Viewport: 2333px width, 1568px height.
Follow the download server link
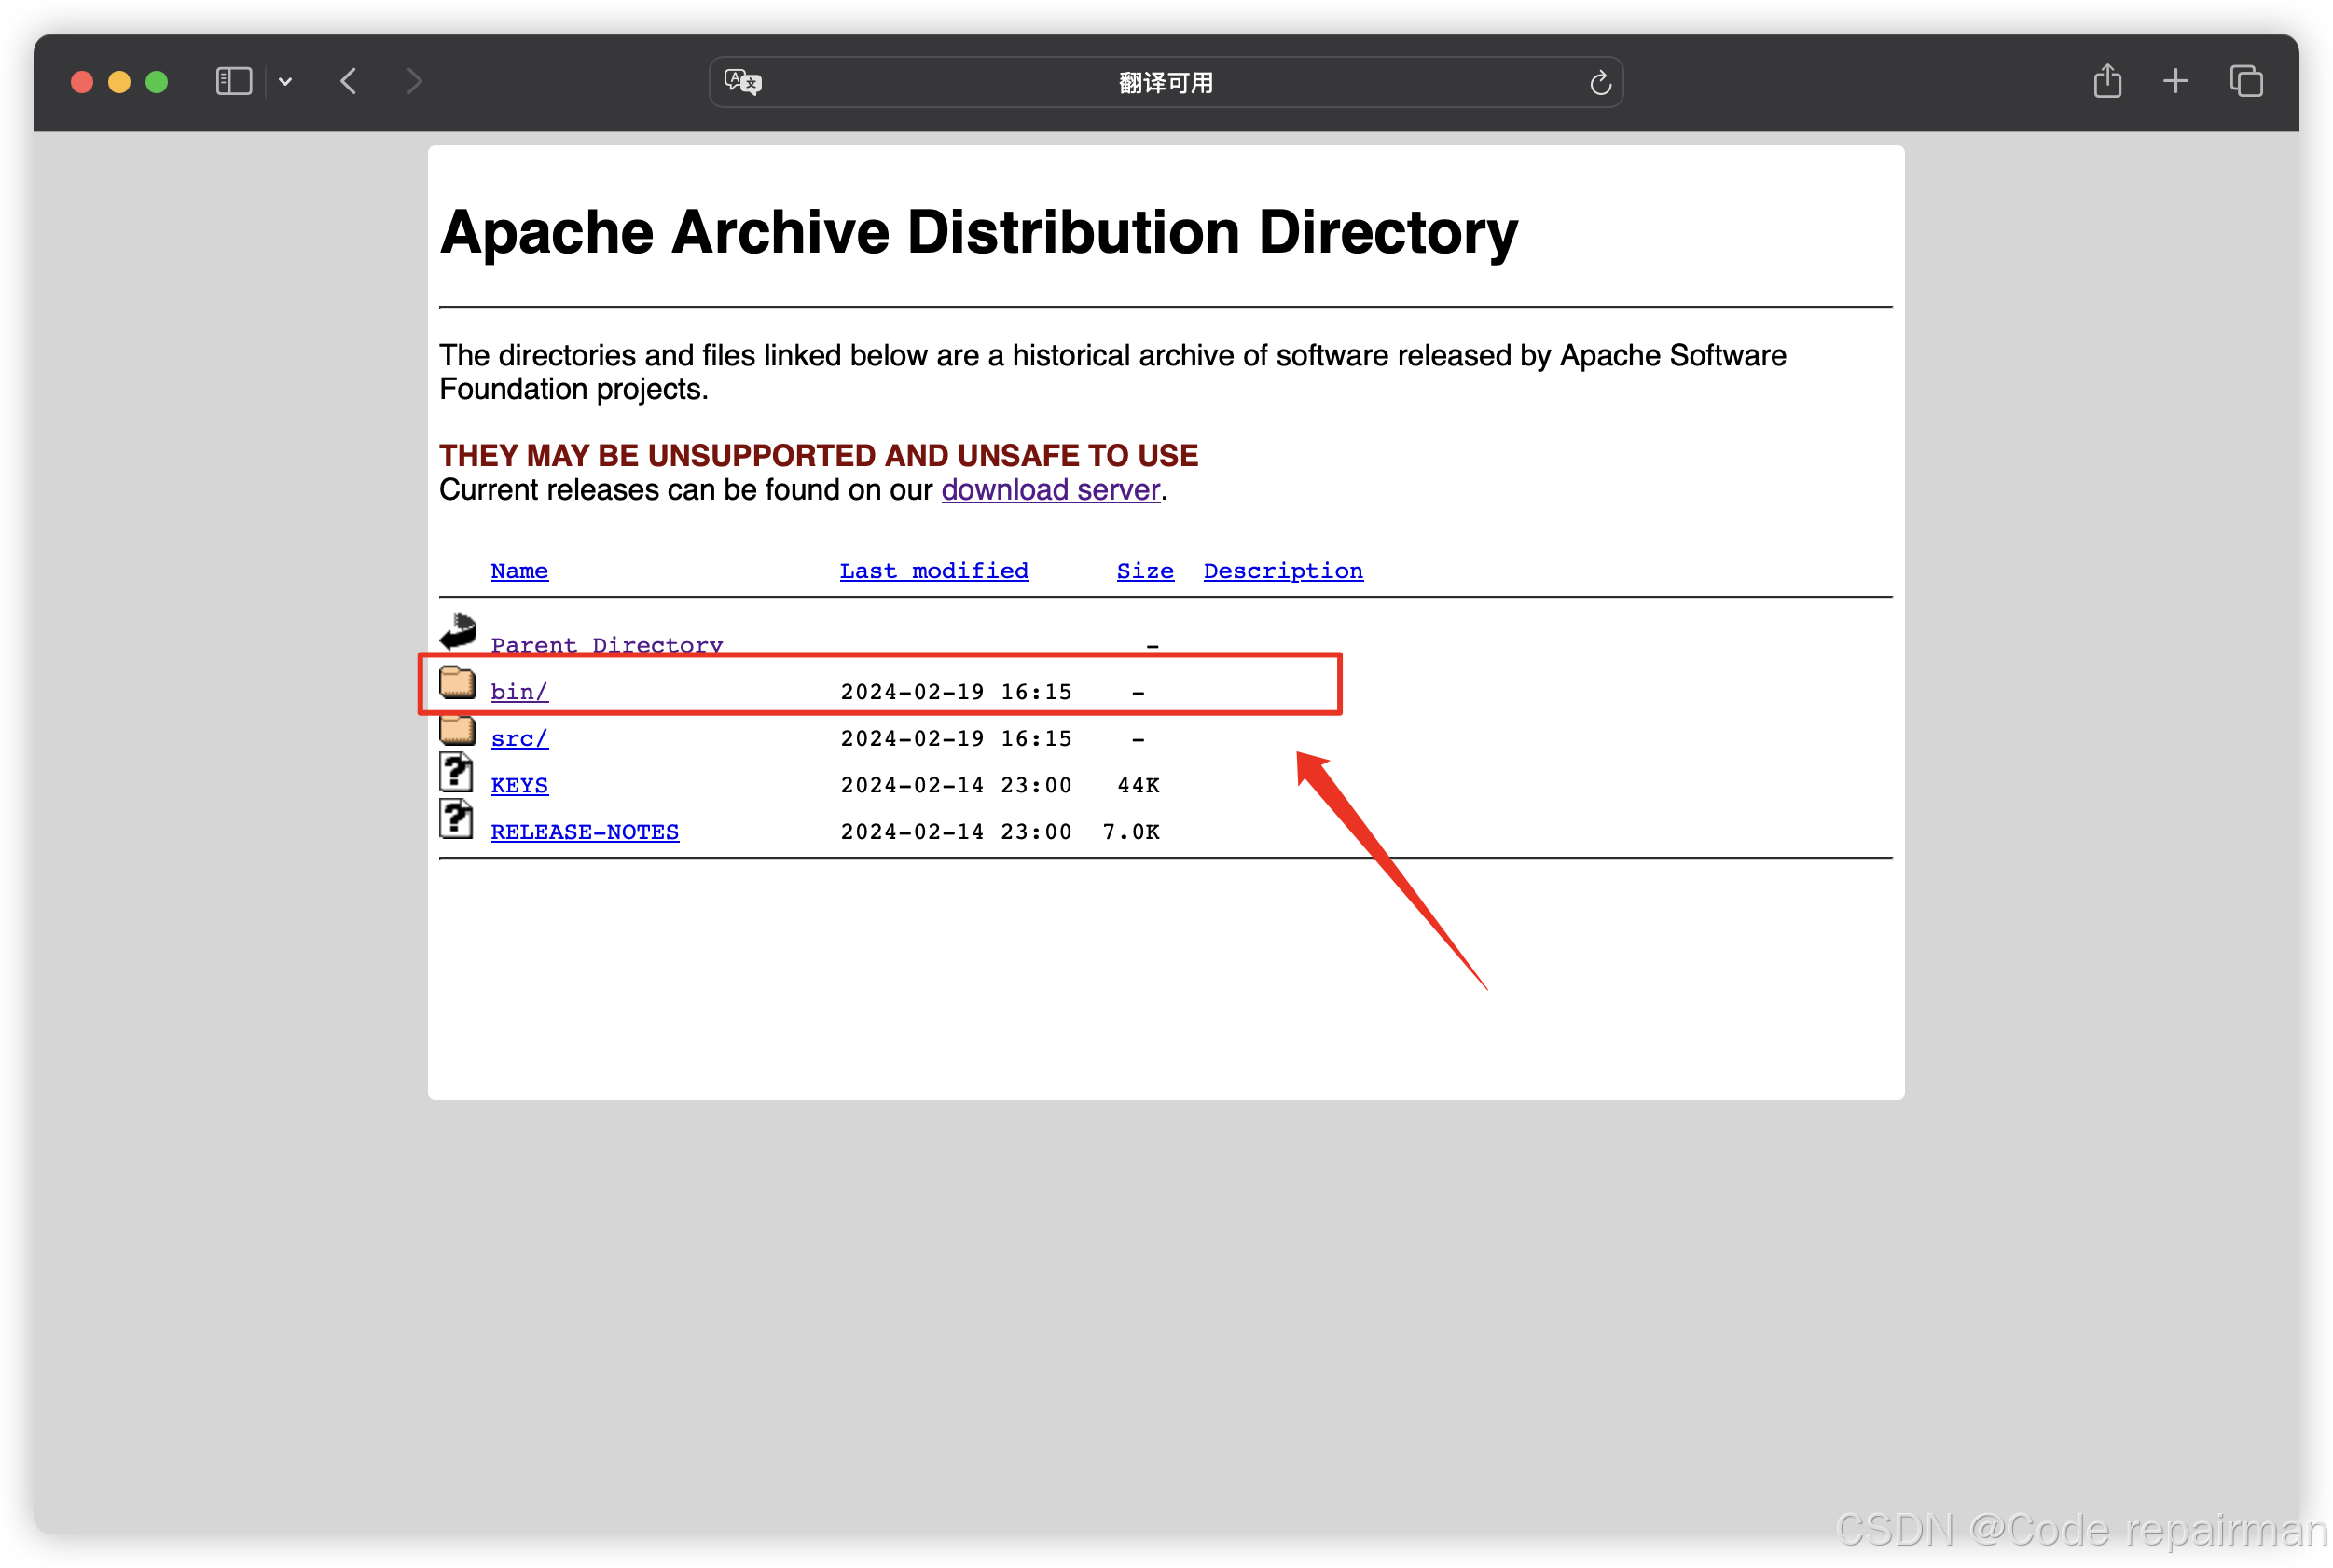[1050, 490]
